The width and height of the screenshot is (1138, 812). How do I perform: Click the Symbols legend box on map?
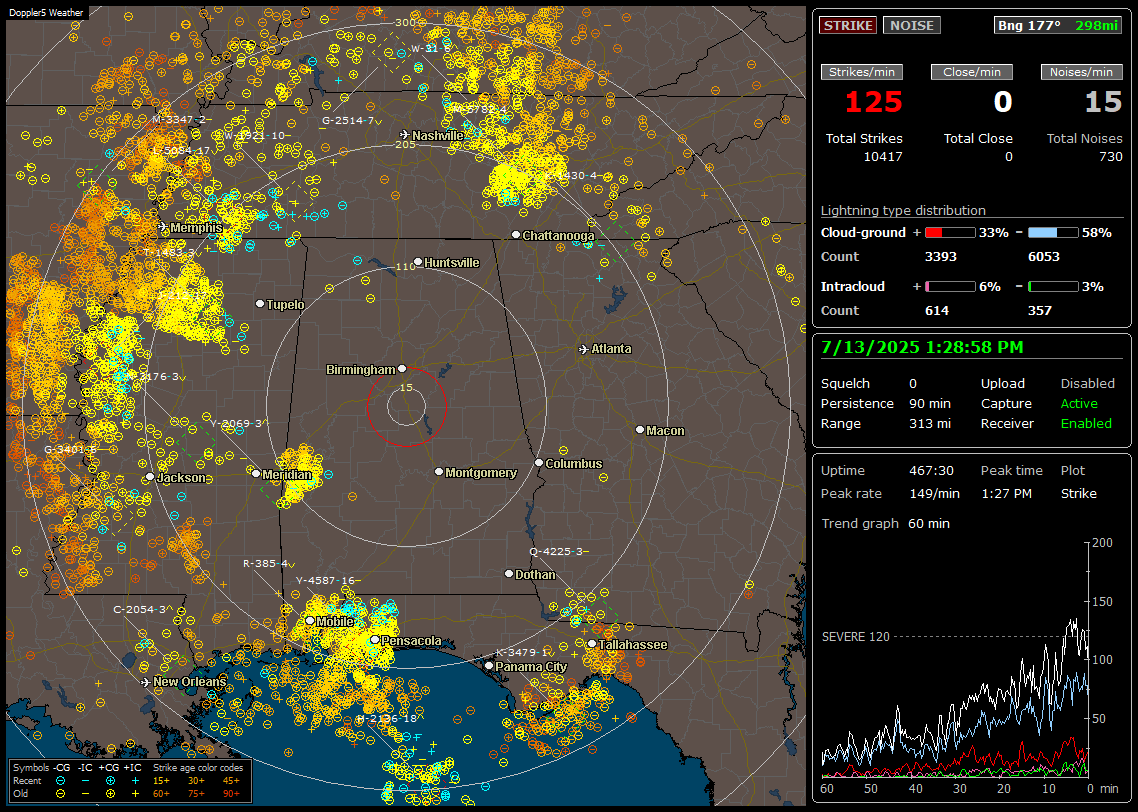tap(131, 781)
